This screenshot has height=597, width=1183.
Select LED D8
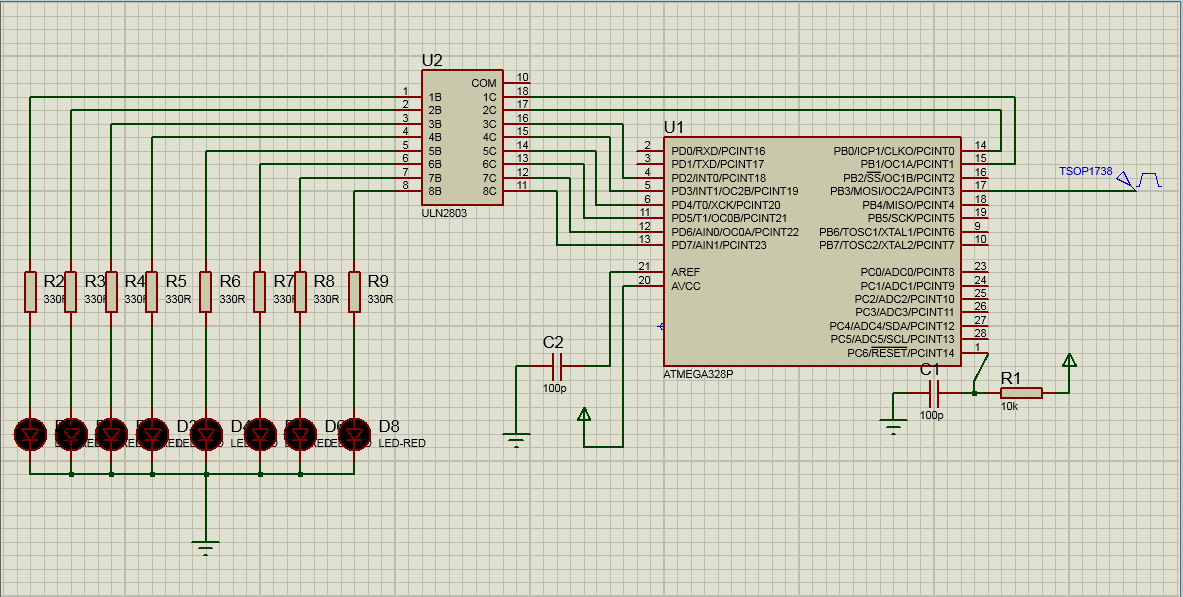[x=352, y=435]
